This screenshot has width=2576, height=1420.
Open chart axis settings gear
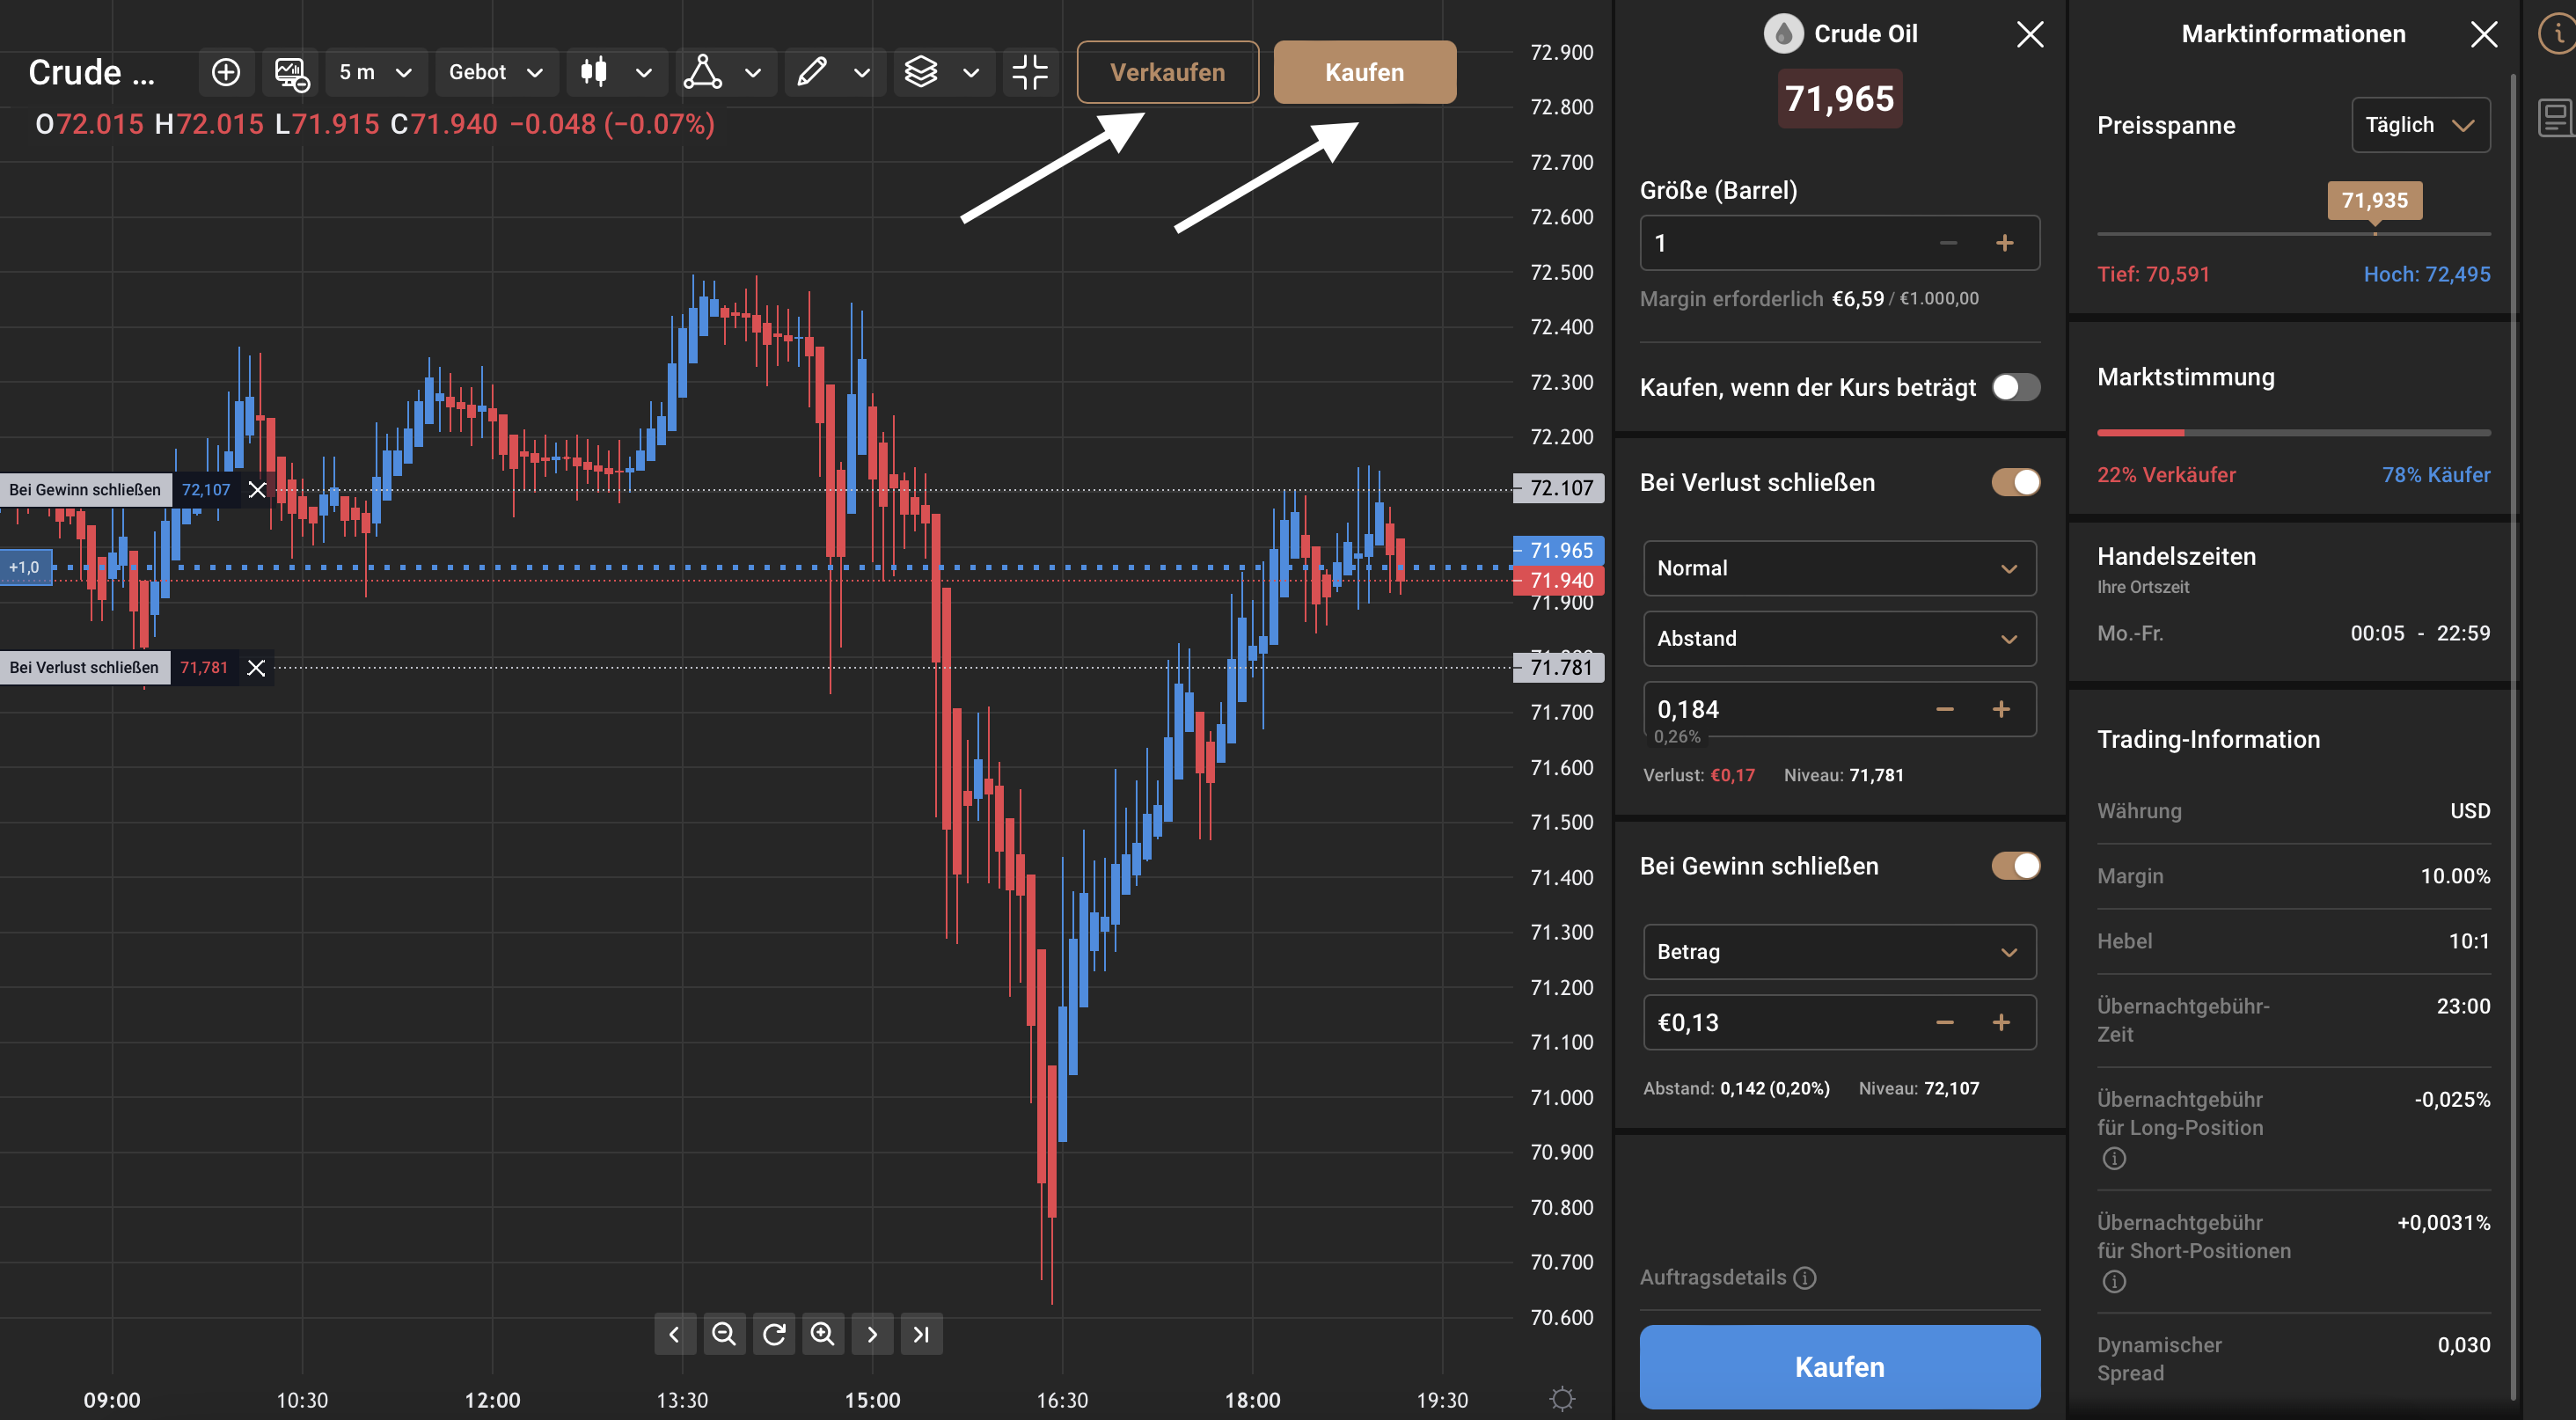click(1562, 1398)
